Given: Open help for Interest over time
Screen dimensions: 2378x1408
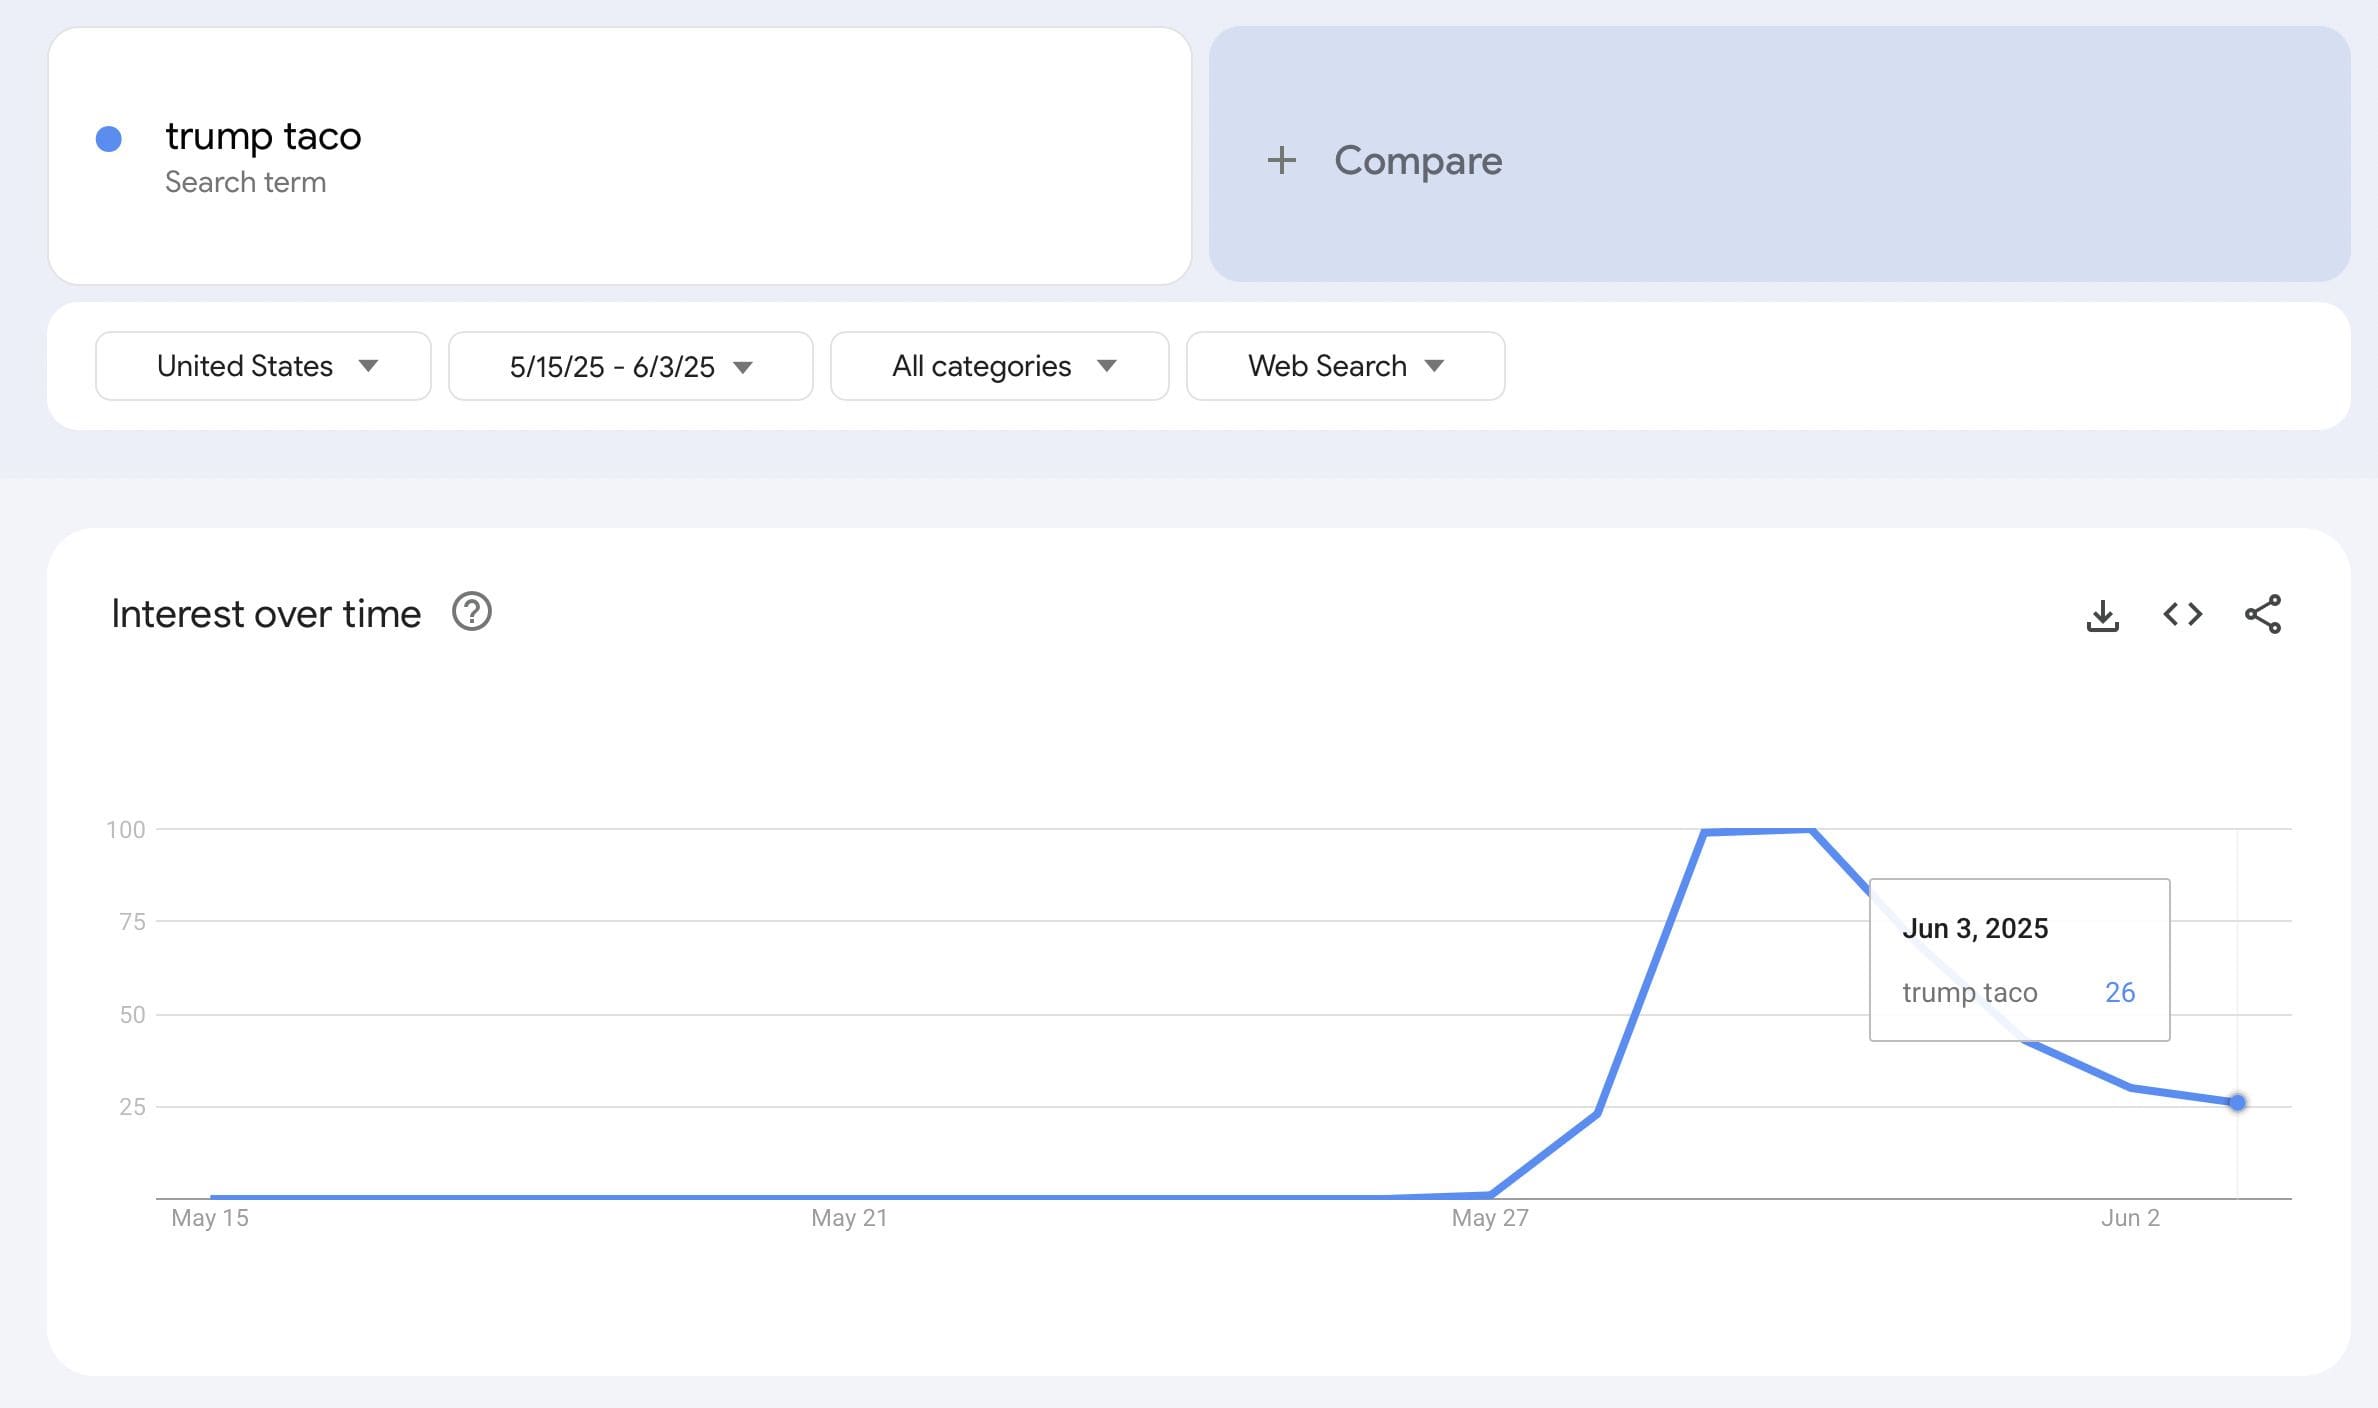Looking at the screenshot, I should click(471, 612).
